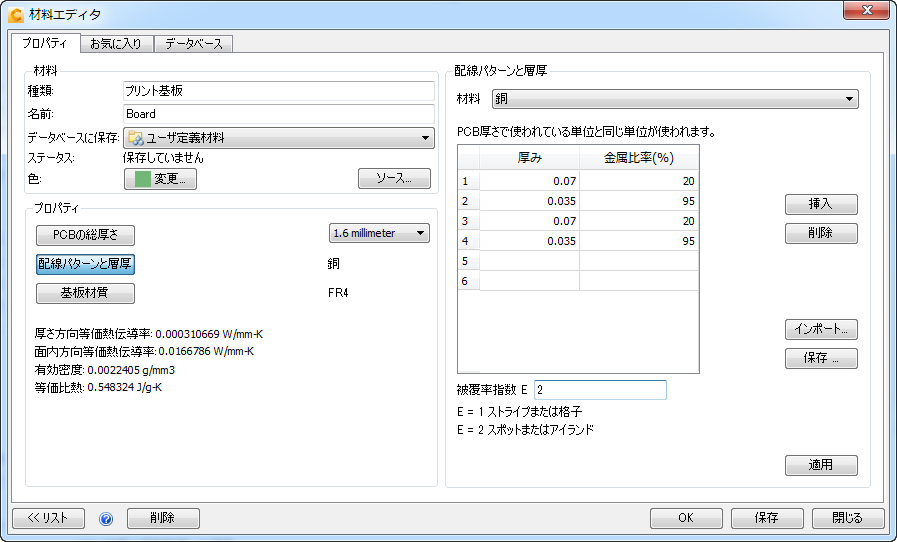This screenshot has height=542, width=897.
Task: Click the 厚み column header
Action: click(x=530, y=158)
